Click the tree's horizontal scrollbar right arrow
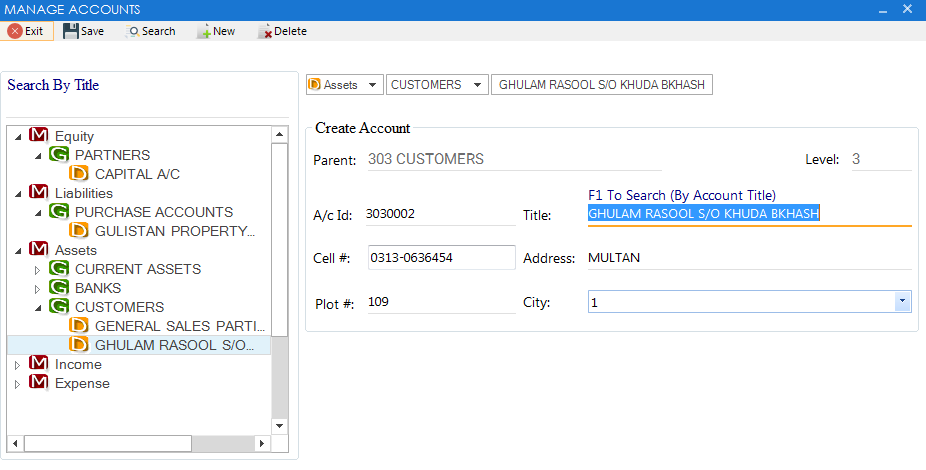 point(262,443)
